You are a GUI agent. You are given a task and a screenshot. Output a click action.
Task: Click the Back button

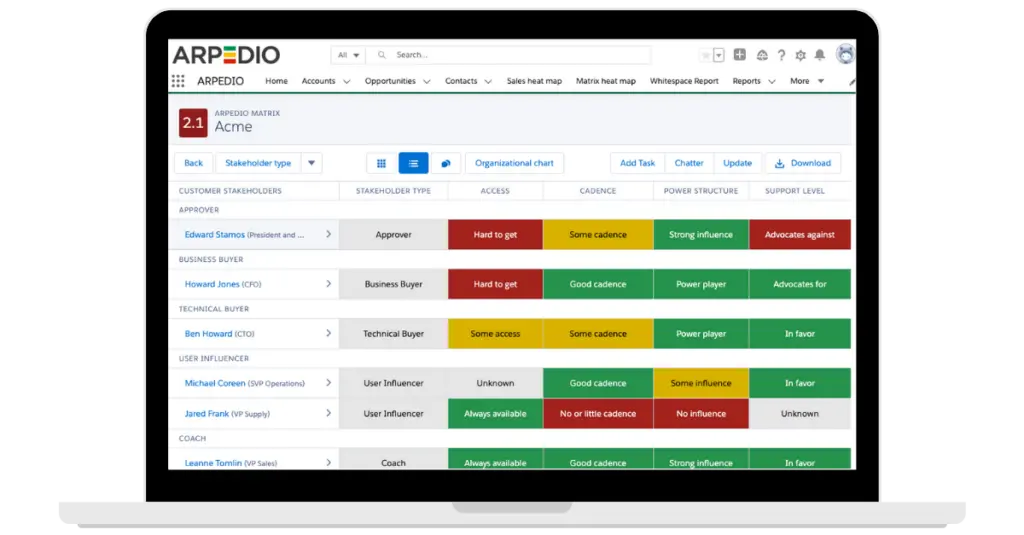[x=193, y=163]
